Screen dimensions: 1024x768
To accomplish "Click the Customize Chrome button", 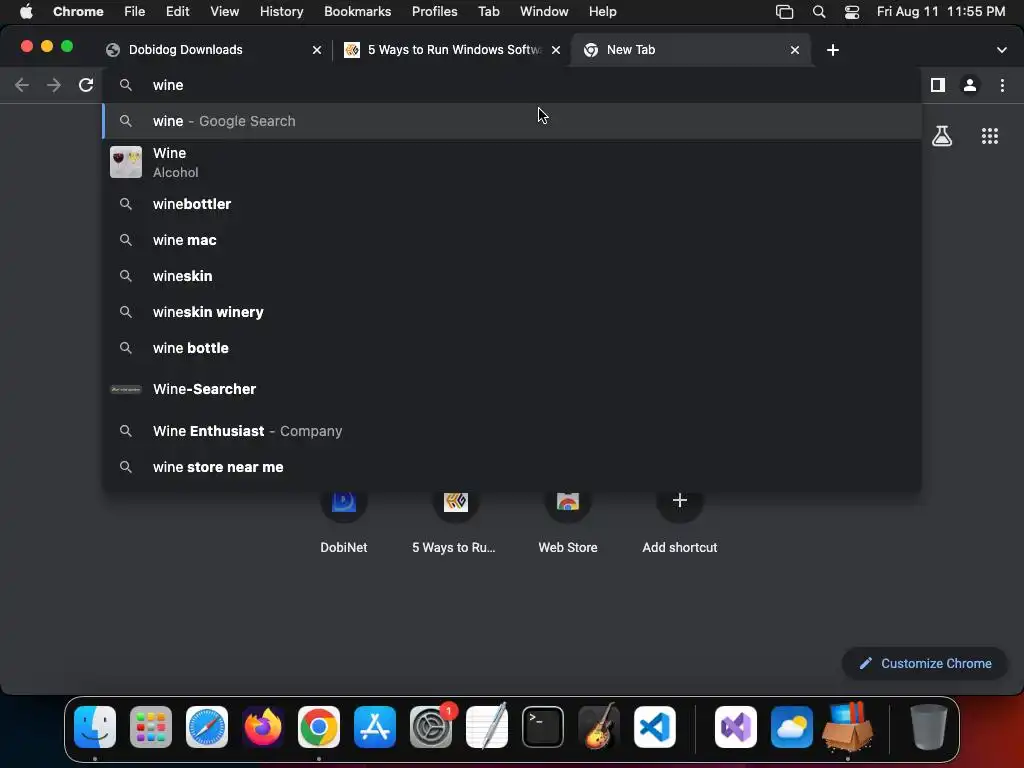I will 925,664.
